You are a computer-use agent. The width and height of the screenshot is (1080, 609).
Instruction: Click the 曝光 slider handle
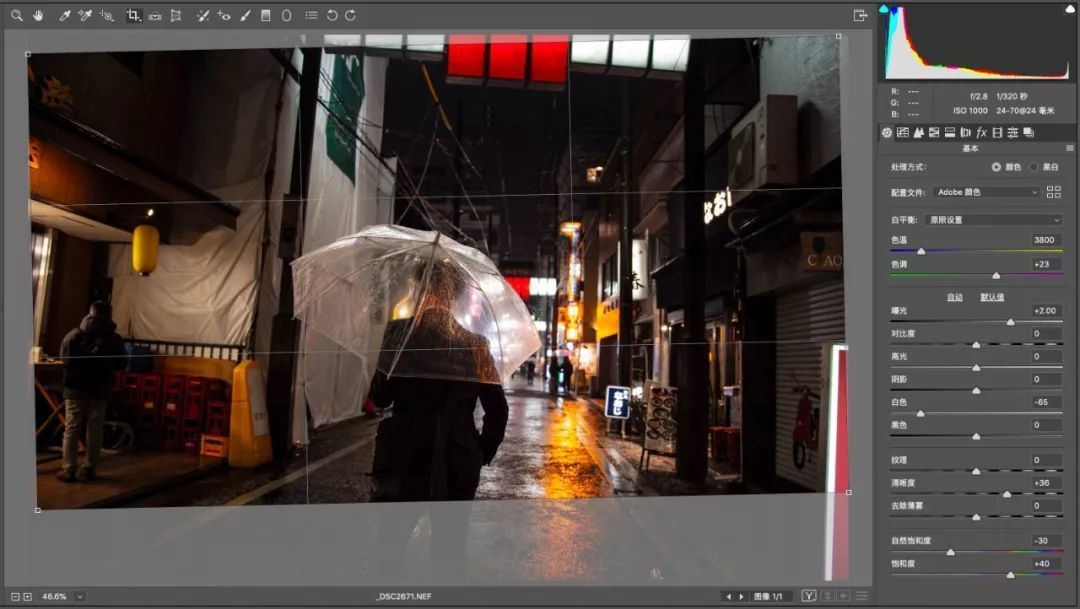(x=1010, y=322)
